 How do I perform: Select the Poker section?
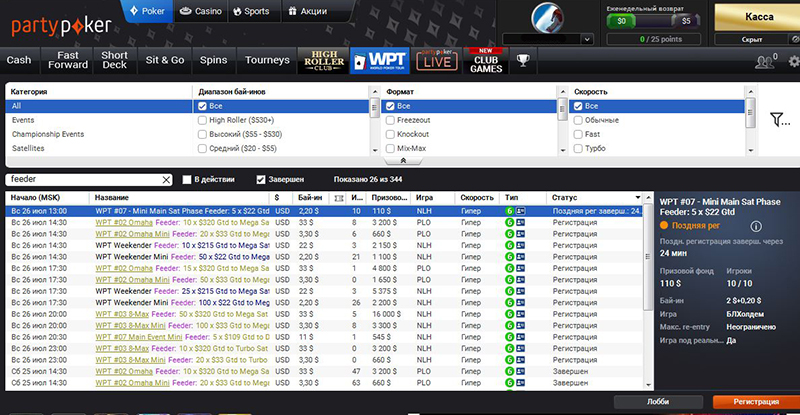click(x=147, y=11)
